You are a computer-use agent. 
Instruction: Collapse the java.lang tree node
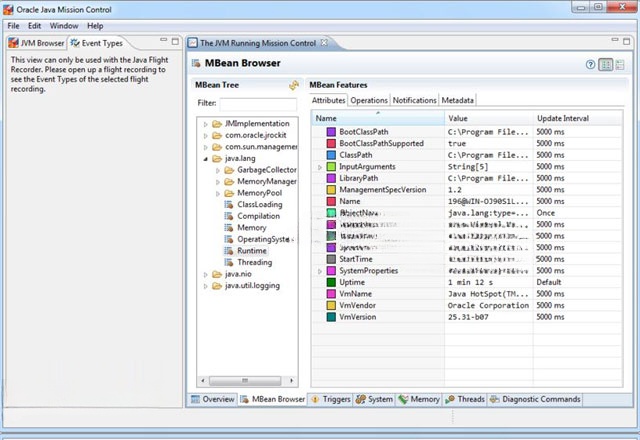tap(206, 159)
